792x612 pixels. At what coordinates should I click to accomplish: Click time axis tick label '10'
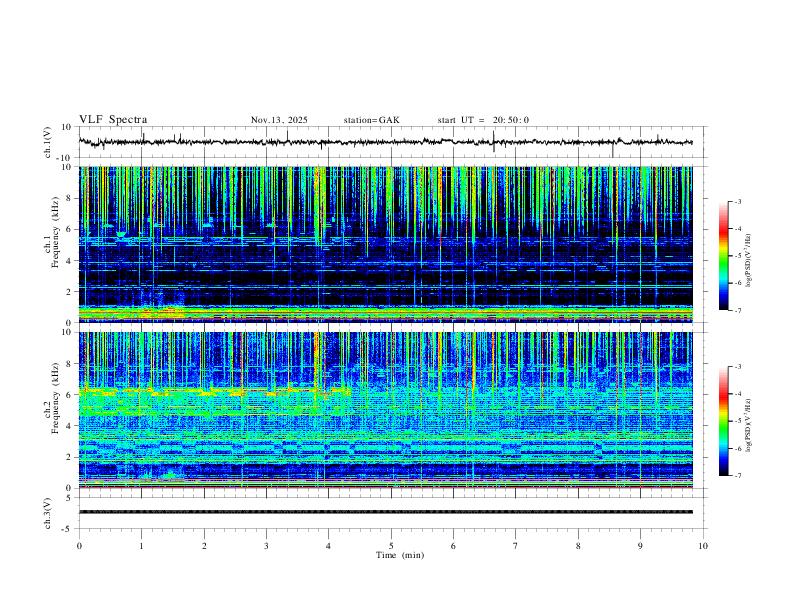(x=703, y=546)
